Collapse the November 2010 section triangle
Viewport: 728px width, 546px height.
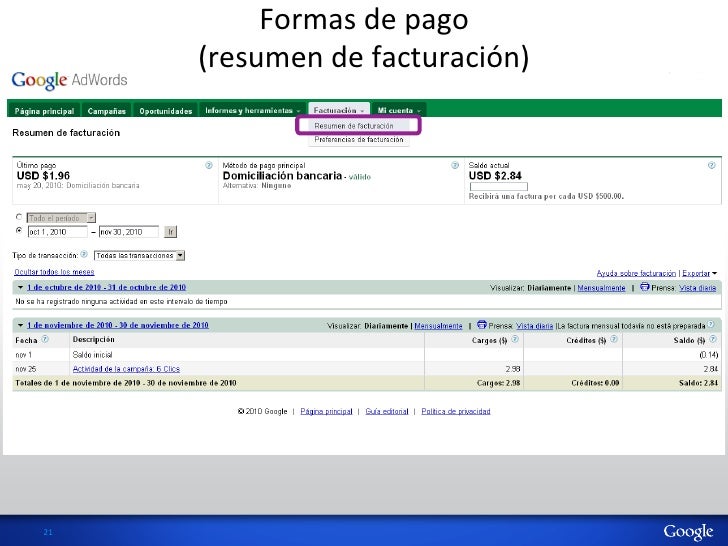pyautogui.click(x=20, y=325)
